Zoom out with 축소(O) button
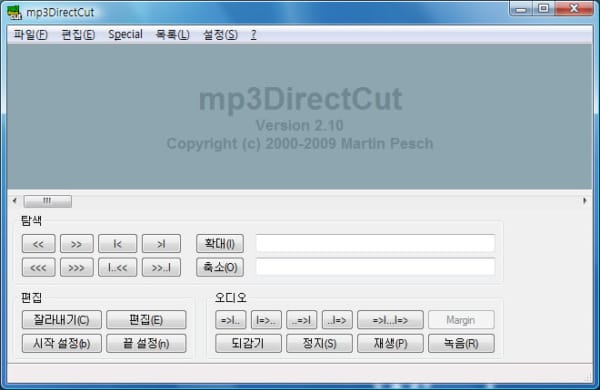This screenshot has width=600, height=390. (x=220, y=268)
